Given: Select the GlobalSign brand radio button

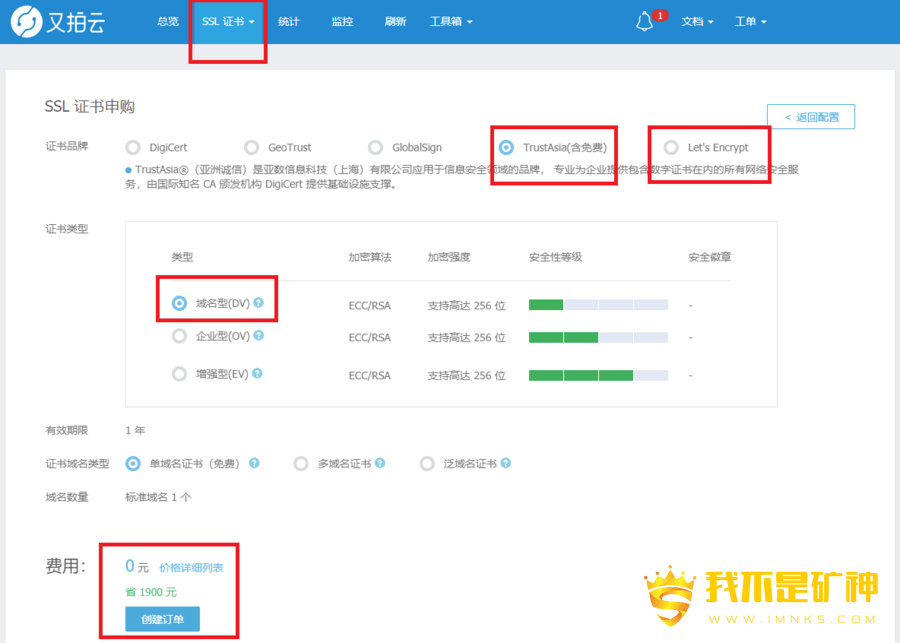Looking at the screenshot, I should coord(375,148).
